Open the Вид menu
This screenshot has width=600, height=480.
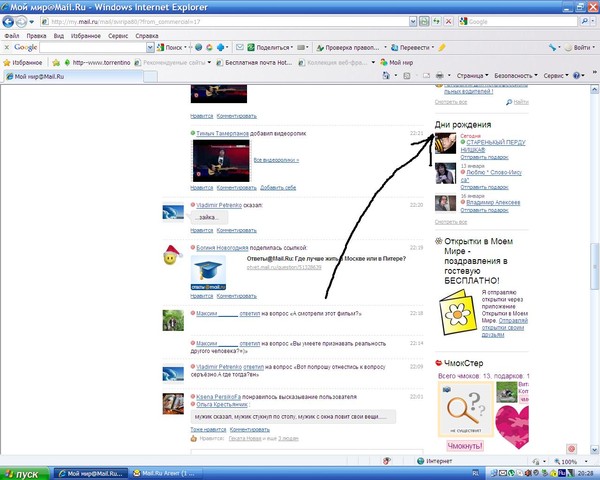[59, 36]
